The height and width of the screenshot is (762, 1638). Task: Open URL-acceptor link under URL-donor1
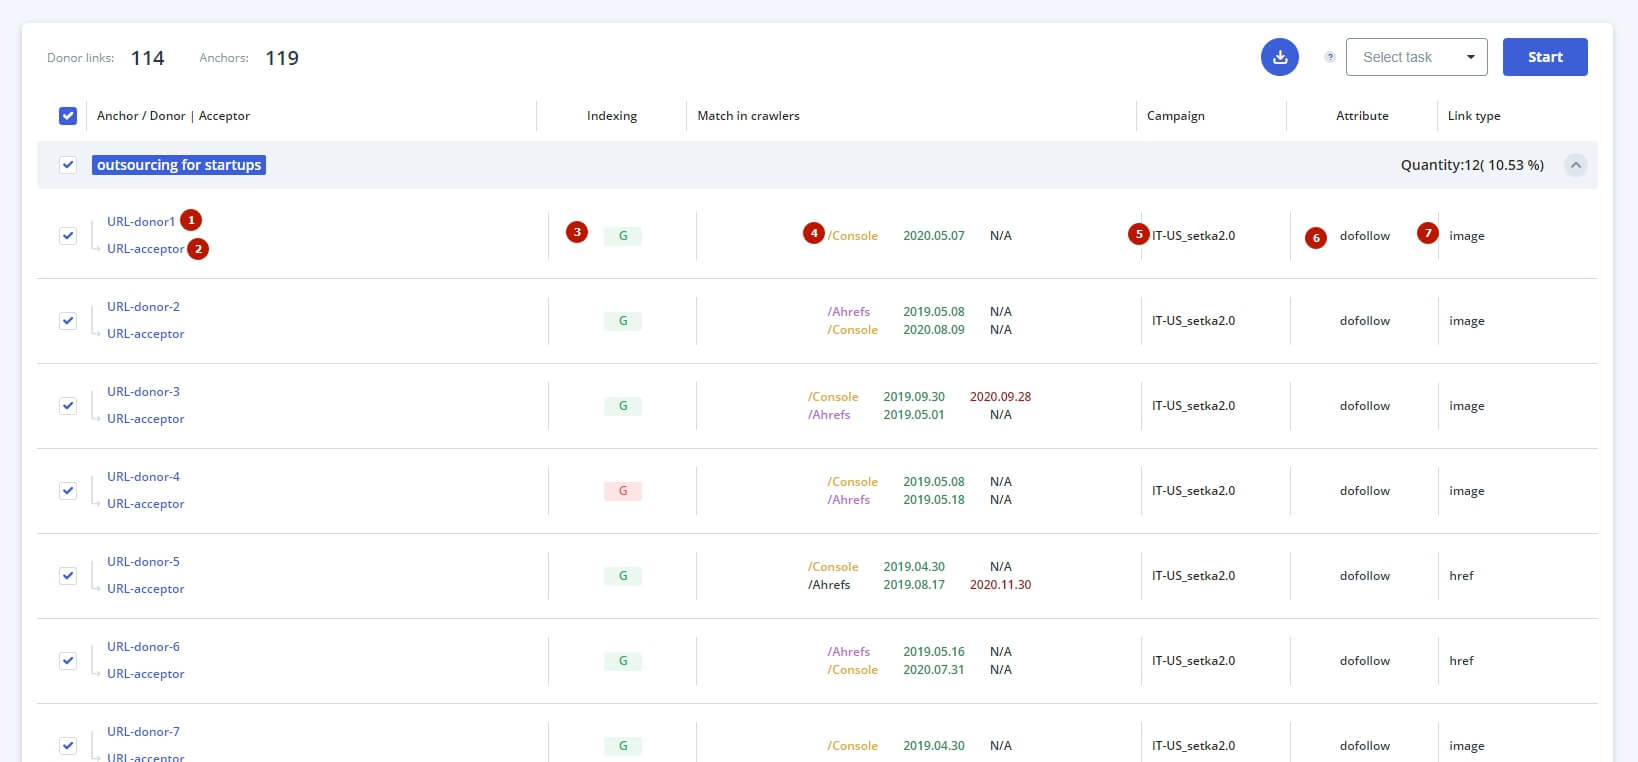pyautogui.click(x=145, y=249)
